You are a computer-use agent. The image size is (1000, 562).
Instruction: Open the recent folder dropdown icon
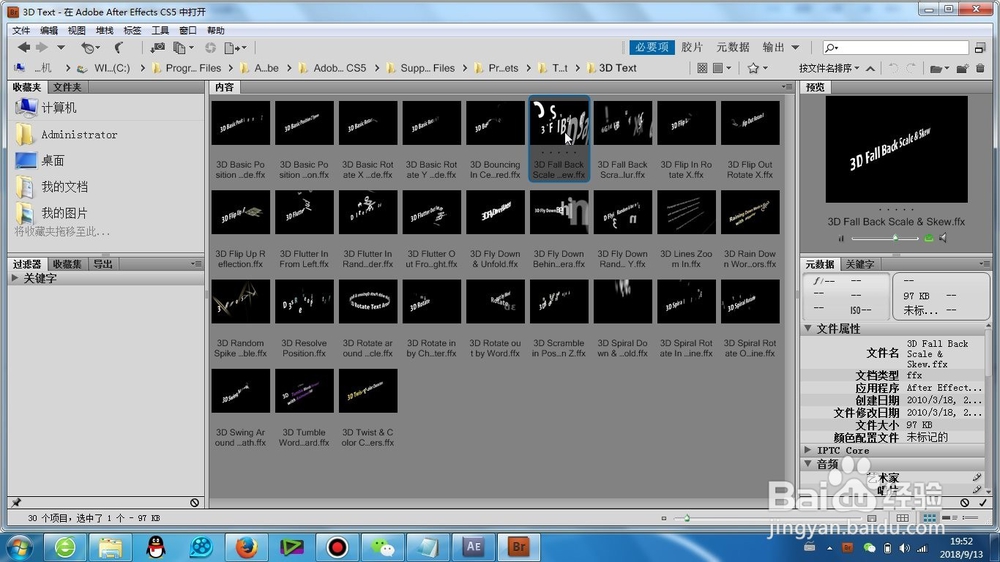coord(939,68)
